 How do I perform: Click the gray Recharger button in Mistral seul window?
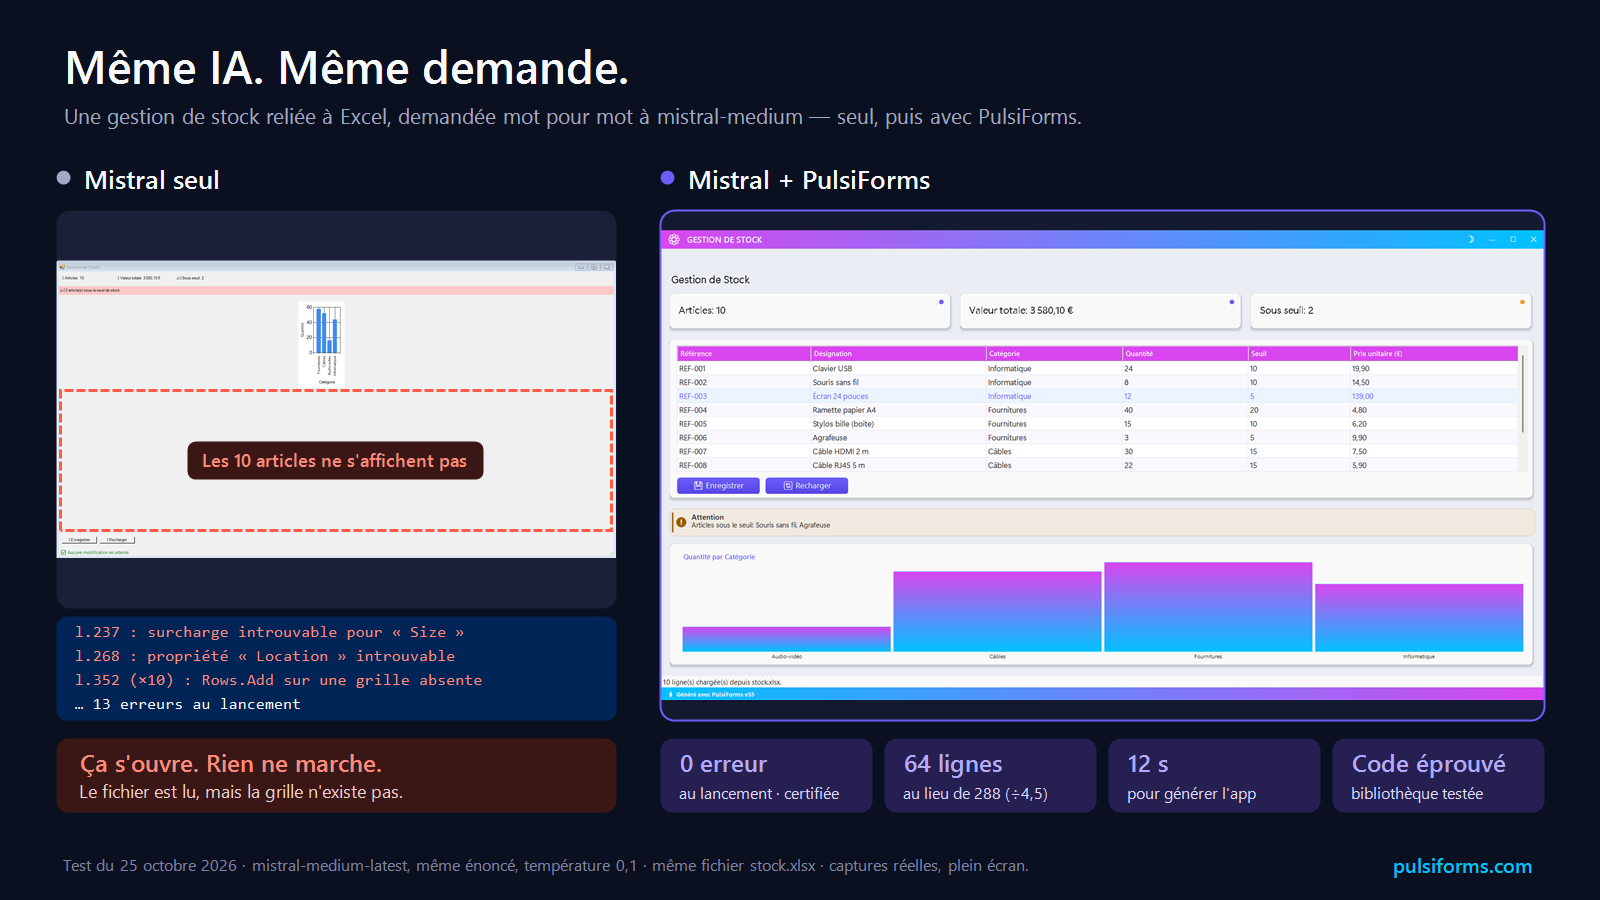point(117,540)
